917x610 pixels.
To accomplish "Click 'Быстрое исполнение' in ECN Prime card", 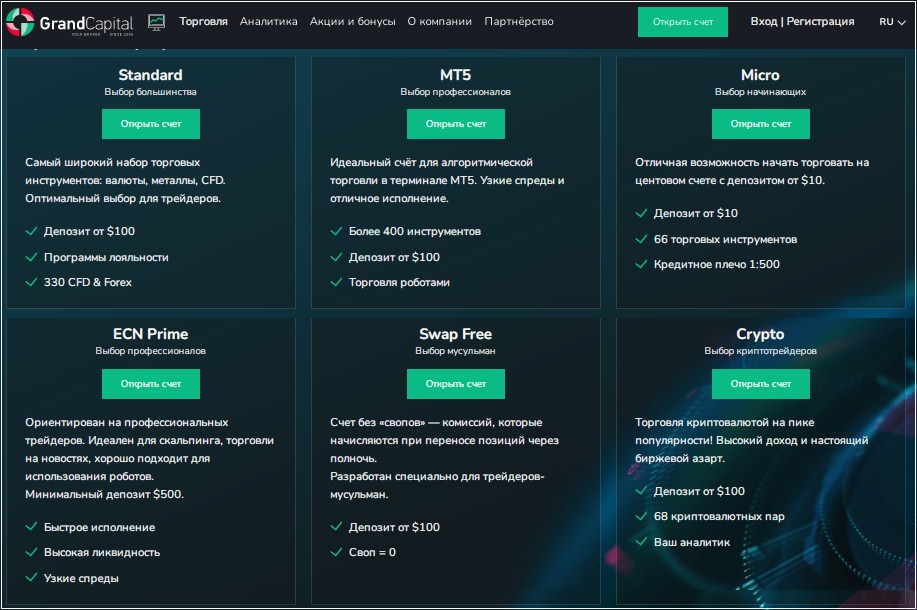I will point(99,528).
